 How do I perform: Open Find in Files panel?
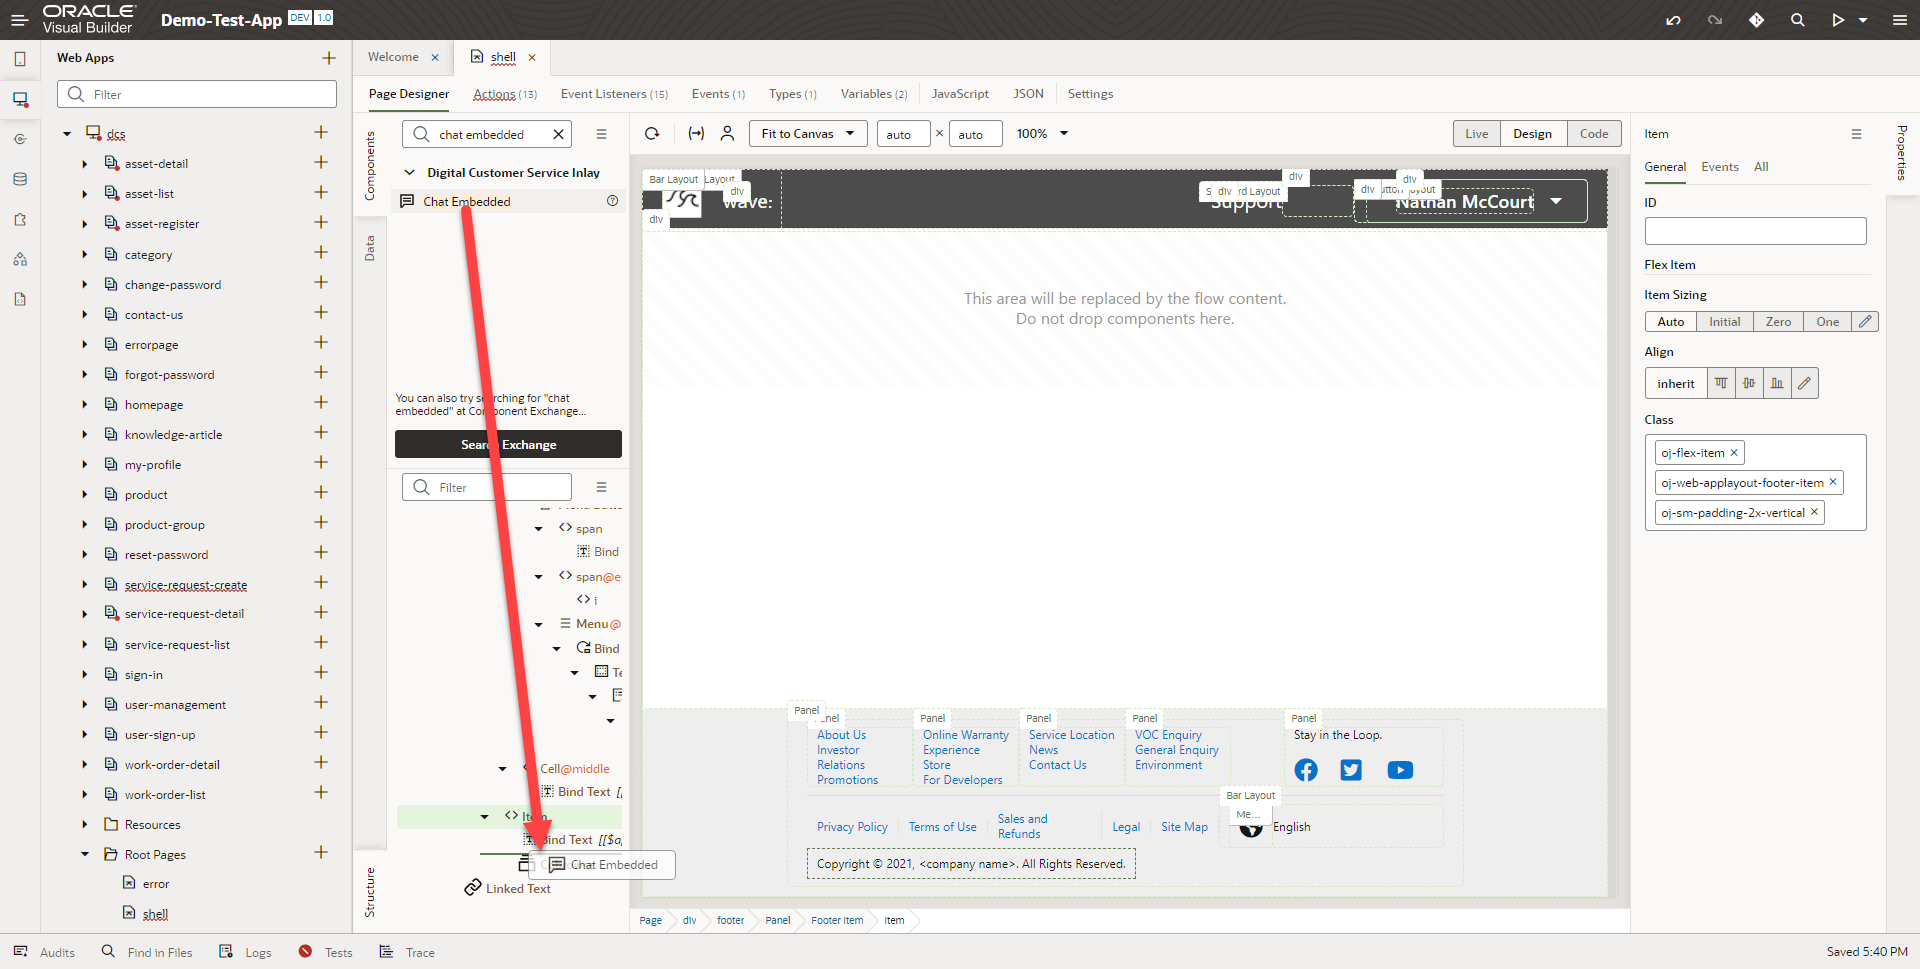point(147,952)
